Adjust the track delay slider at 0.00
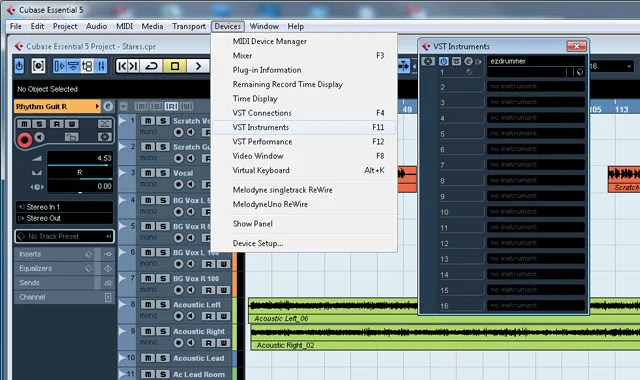The height and width of the screenshot is (380, 640). point(80,187)
